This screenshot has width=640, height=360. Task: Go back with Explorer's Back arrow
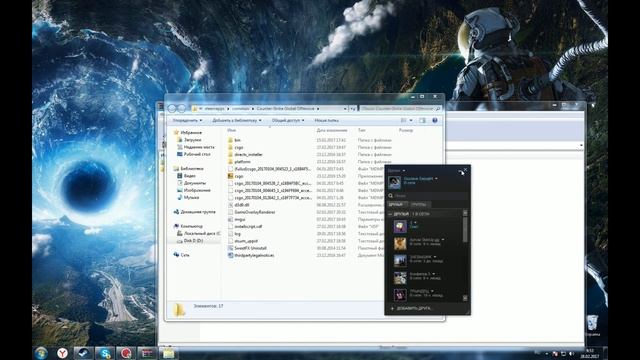click(172, 109)
